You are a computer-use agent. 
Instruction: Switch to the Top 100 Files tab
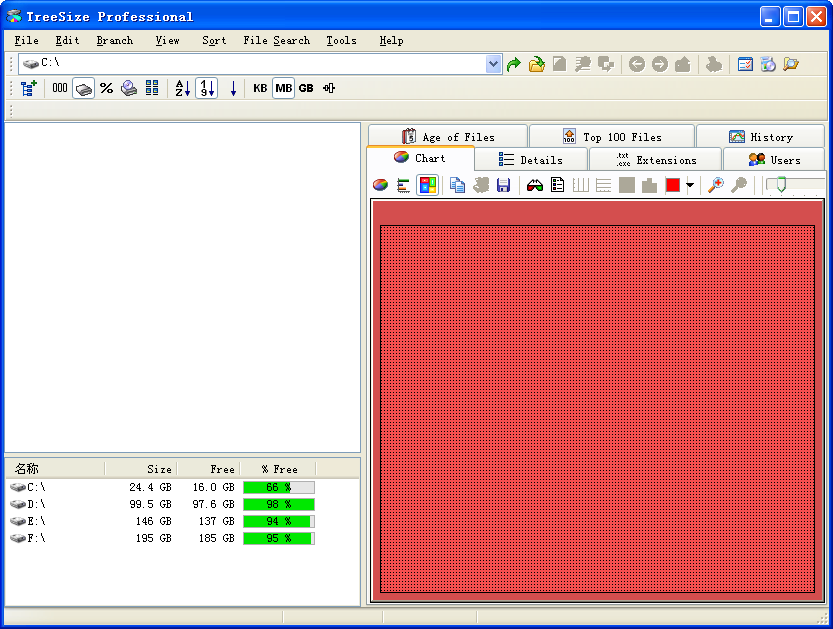[611, 137]
